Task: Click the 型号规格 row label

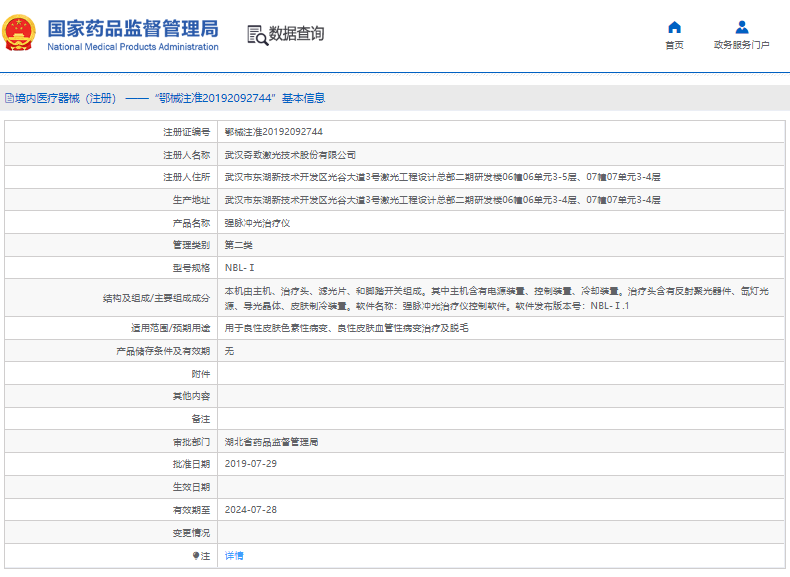Action: pos(191,268)
